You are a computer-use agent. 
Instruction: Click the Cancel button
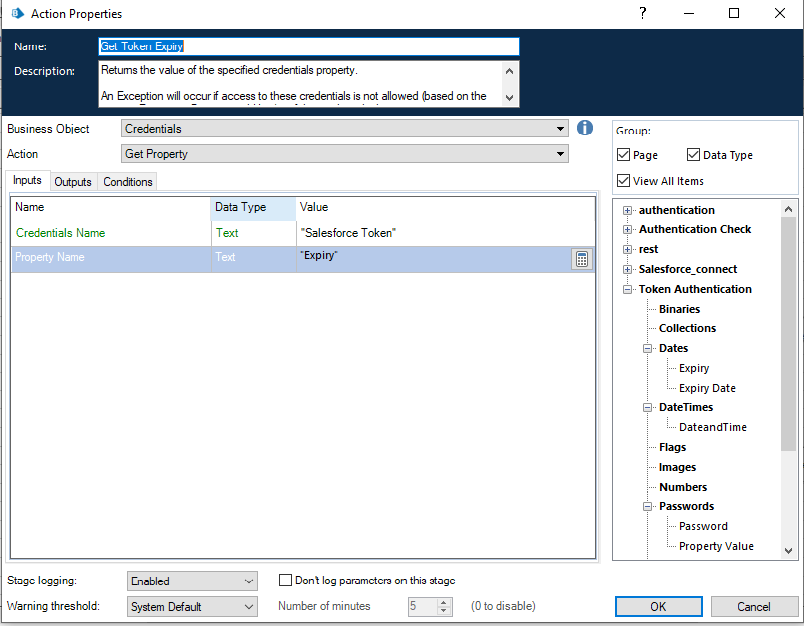tap(754, 607)
